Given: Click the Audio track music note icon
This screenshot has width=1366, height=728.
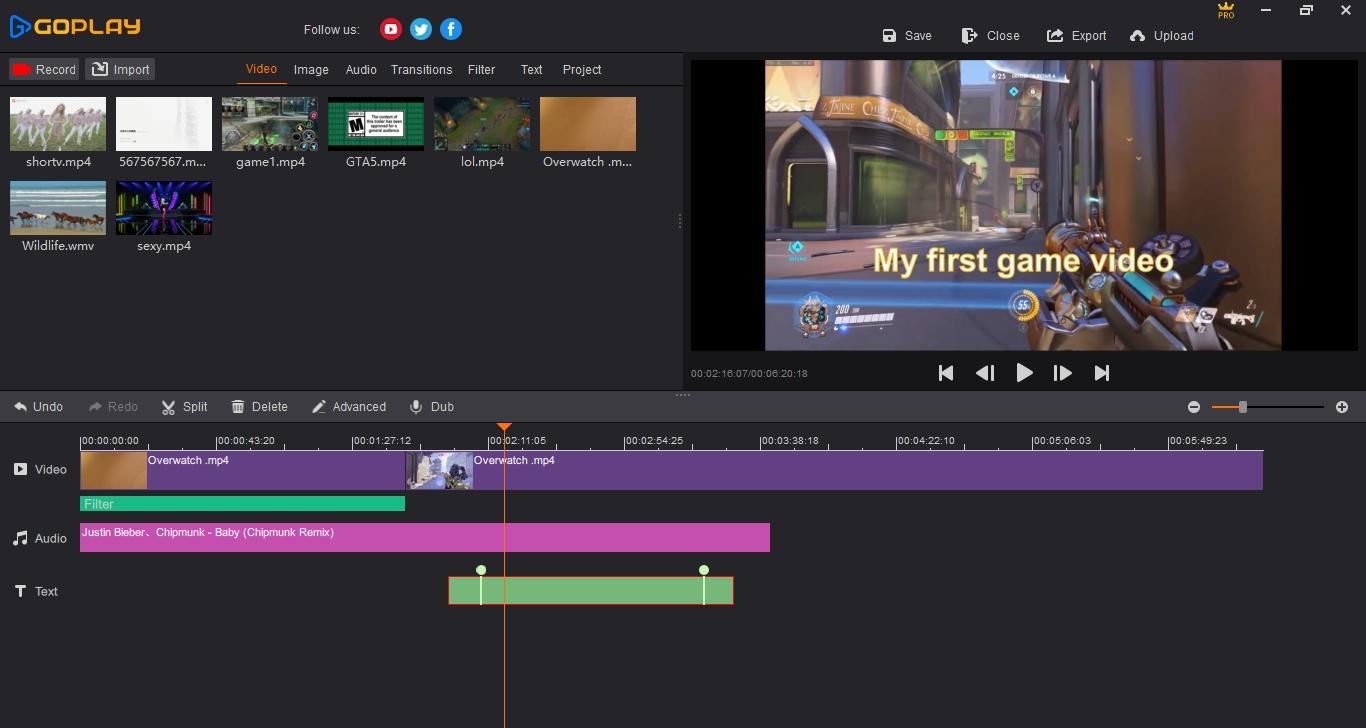Looking at the screenshot, I should pos(20,538).
